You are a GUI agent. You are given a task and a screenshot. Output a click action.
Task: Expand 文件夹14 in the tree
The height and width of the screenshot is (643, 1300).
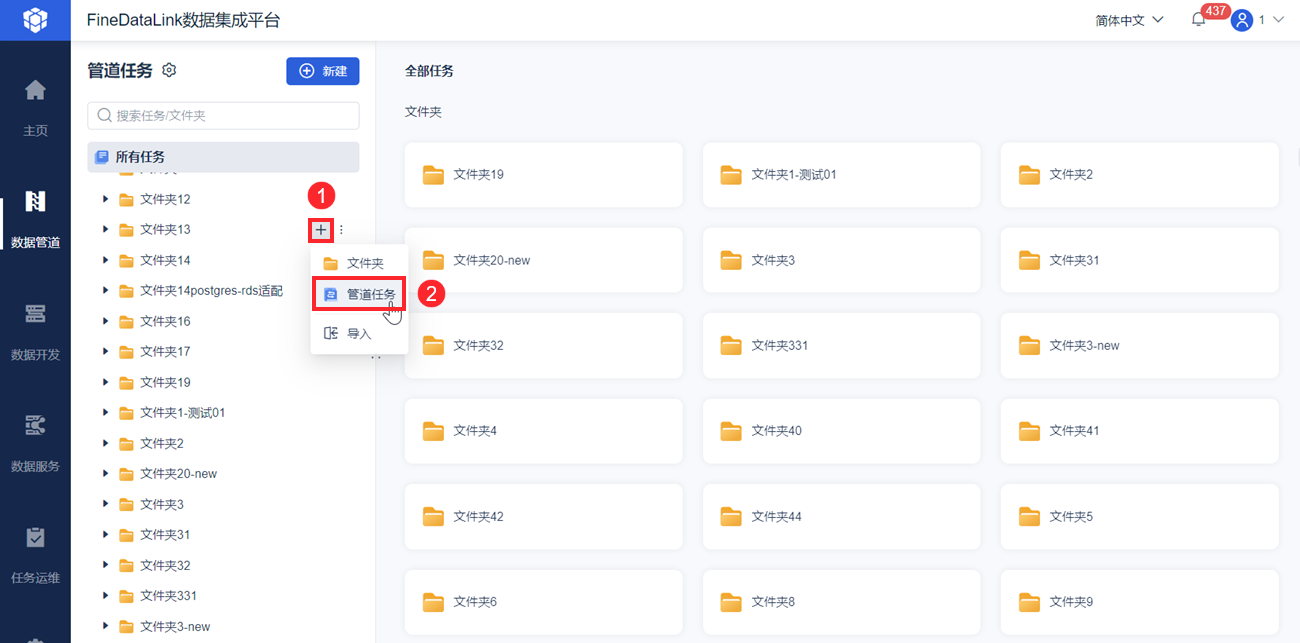(105, 260)
